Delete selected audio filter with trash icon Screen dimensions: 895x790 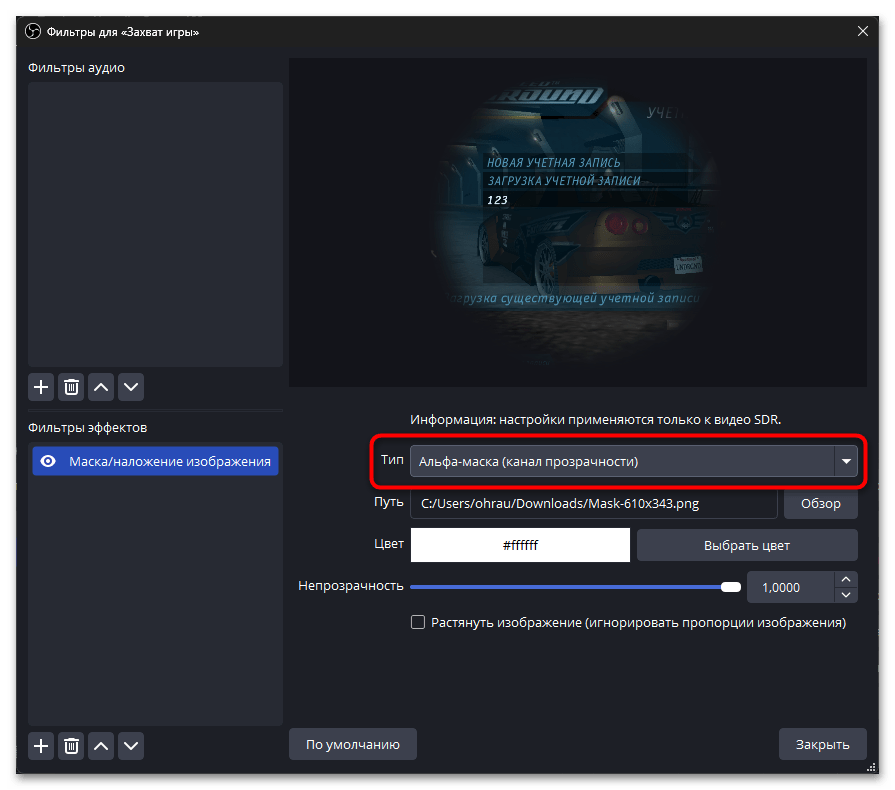(71, 388)
